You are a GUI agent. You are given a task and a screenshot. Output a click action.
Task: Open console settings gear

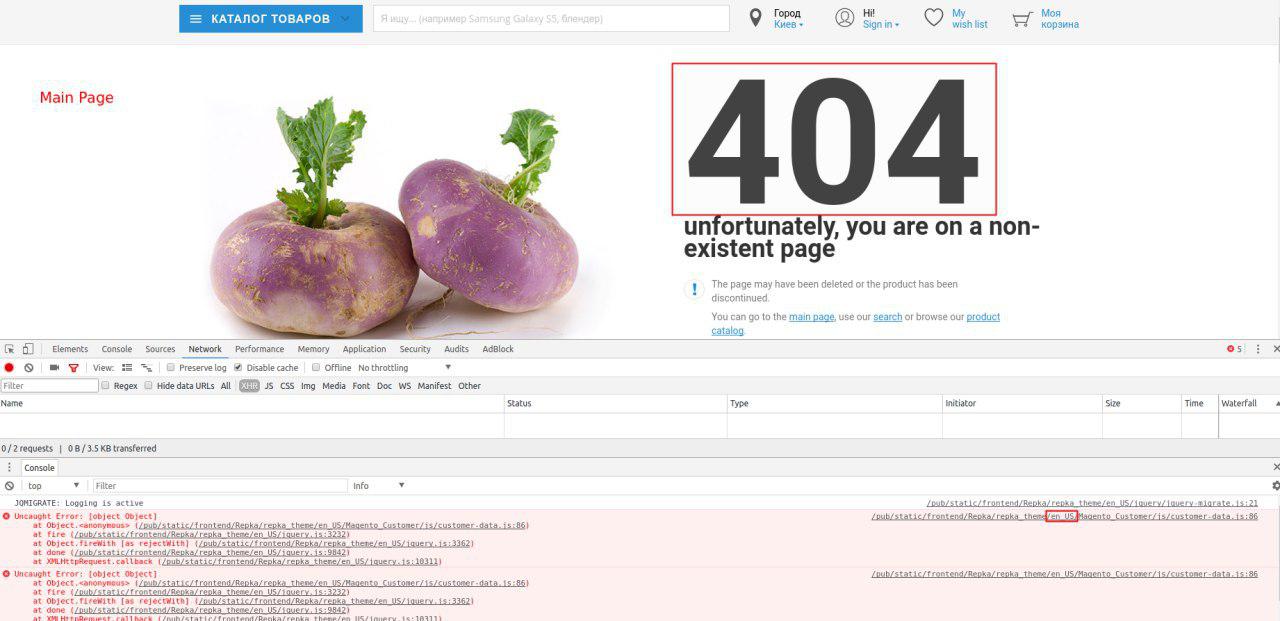pyautogui.click(x=1275, y=486)
